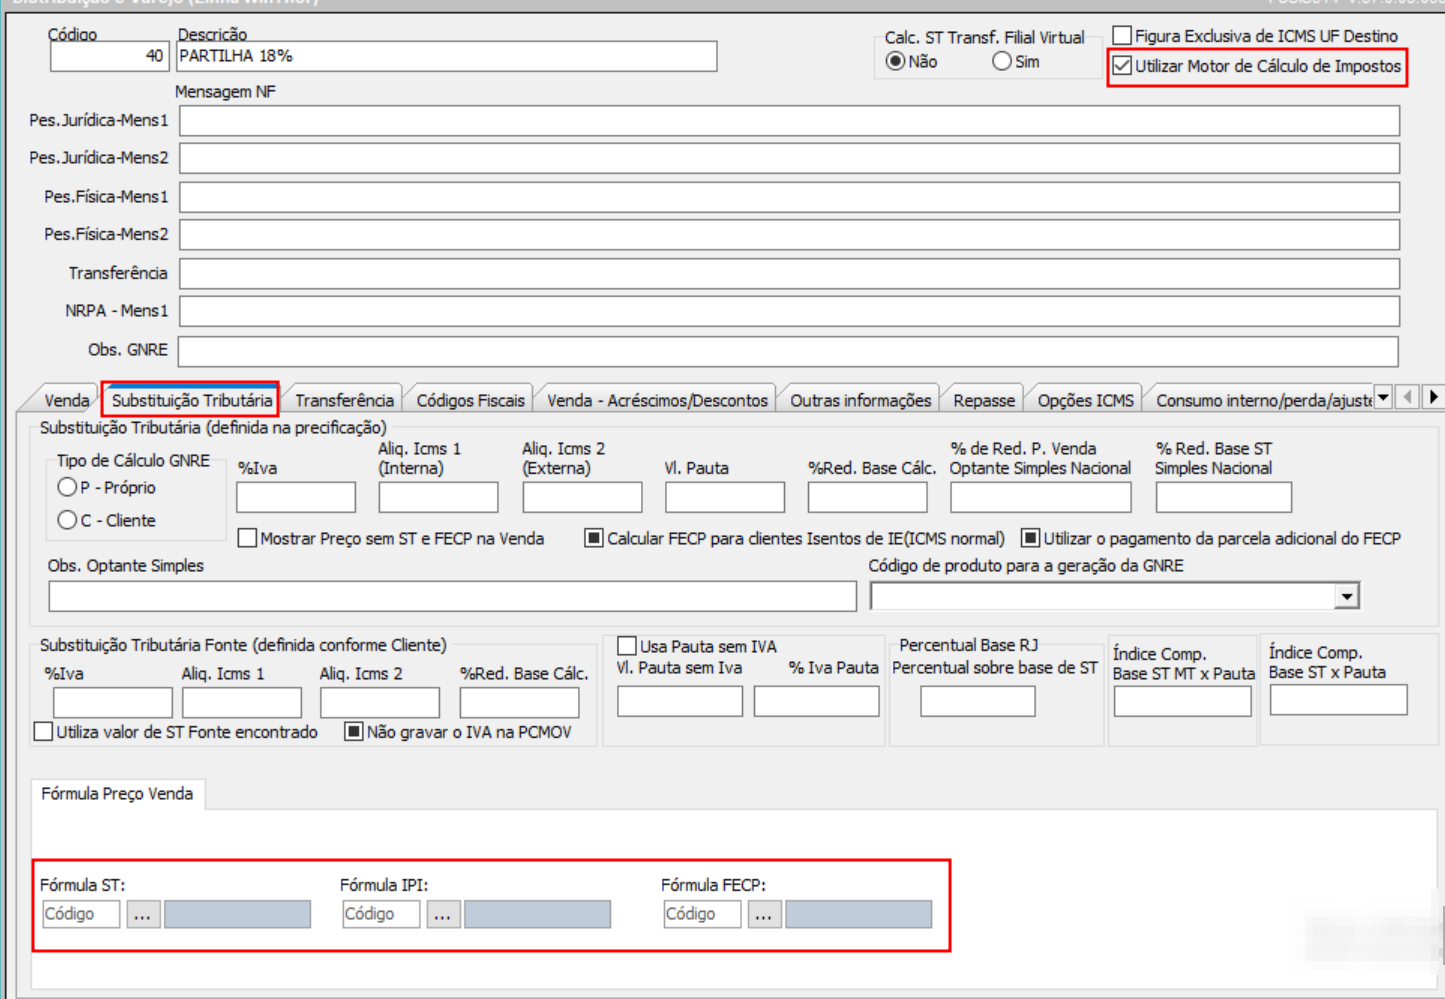Open the Consumo interno/perda/ajuste tab

coord(1262,400)
